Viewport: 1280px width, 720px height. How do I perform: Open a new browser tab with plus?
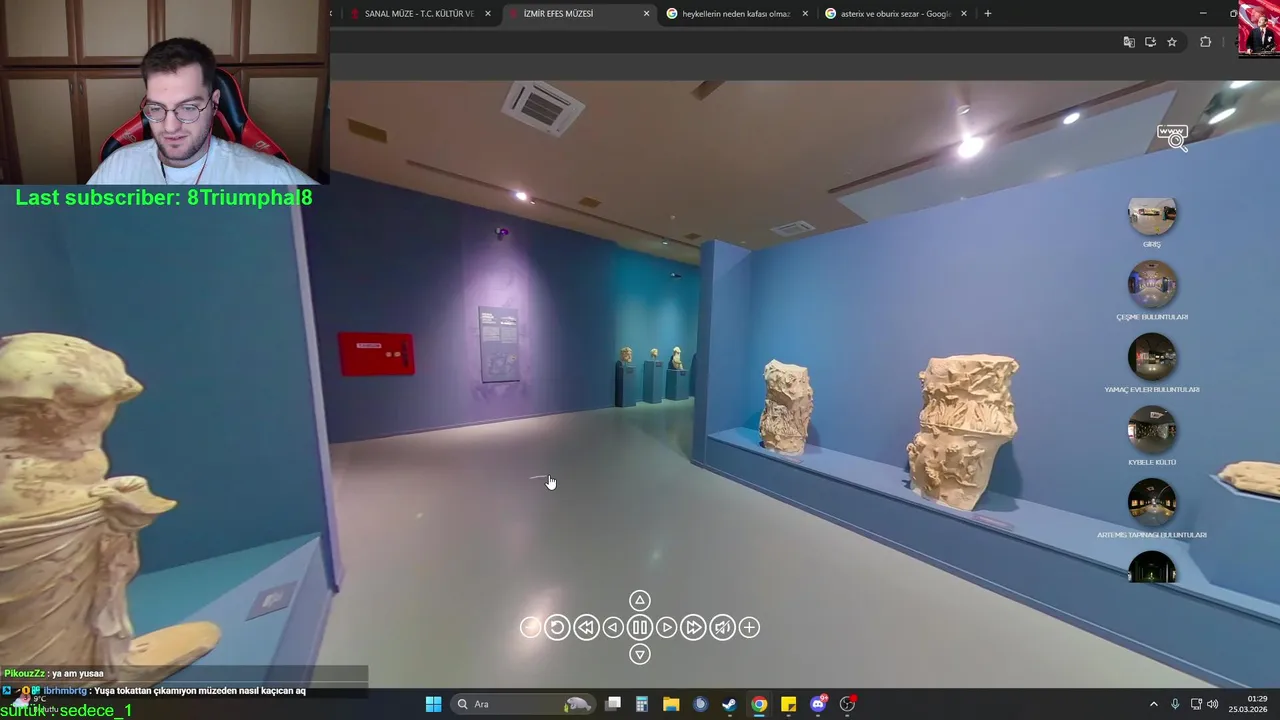(988, 14)
